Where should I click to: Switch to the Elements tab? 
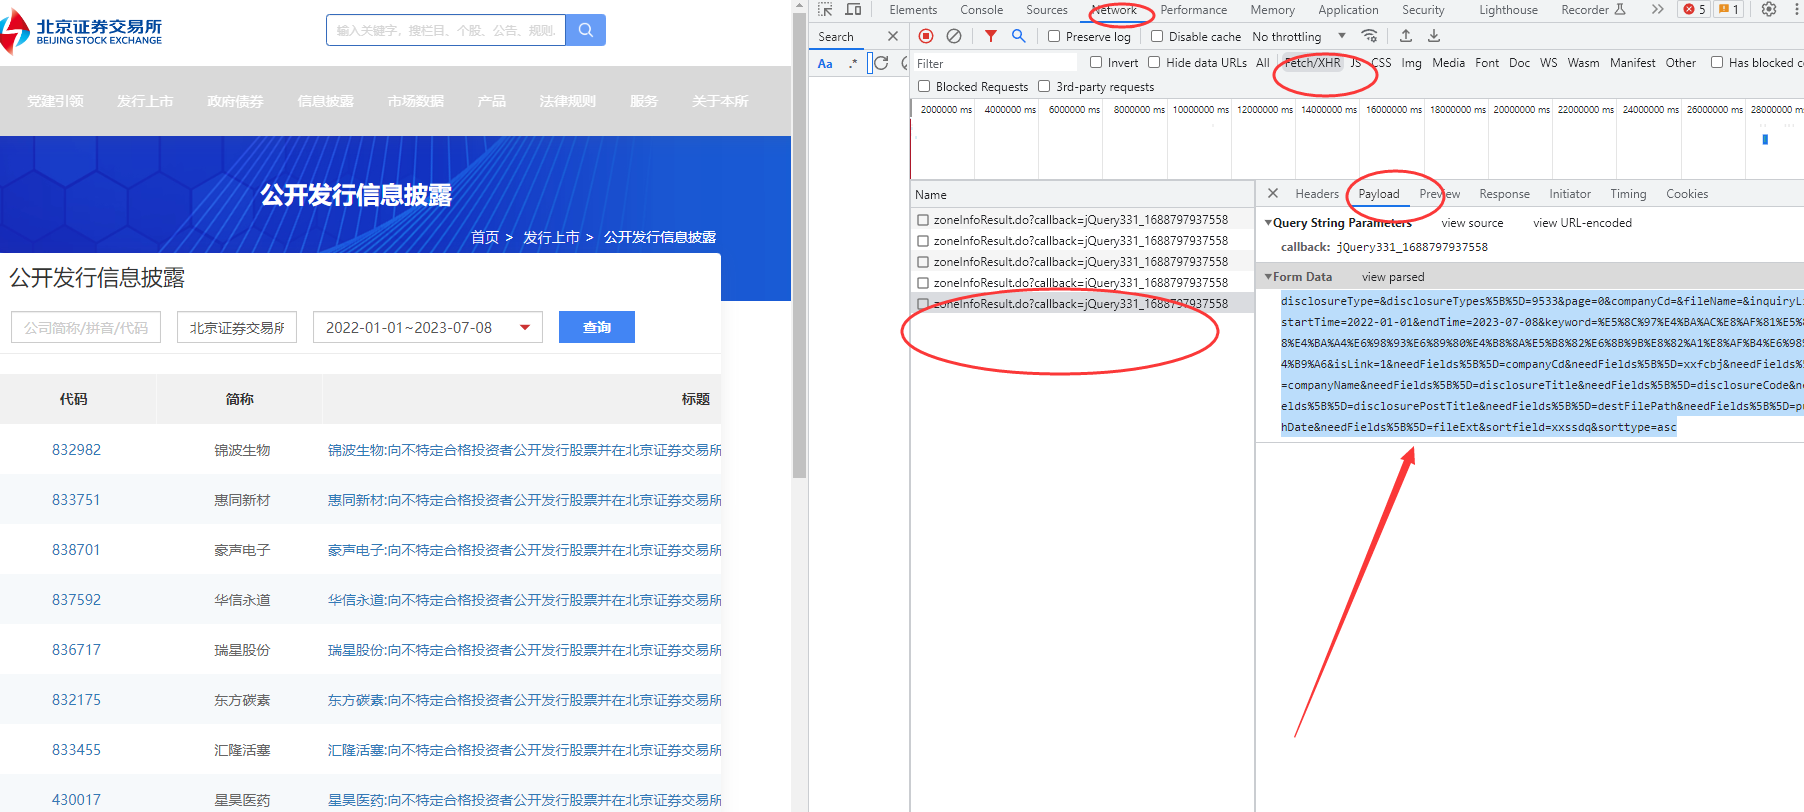(x=913, y=10)
